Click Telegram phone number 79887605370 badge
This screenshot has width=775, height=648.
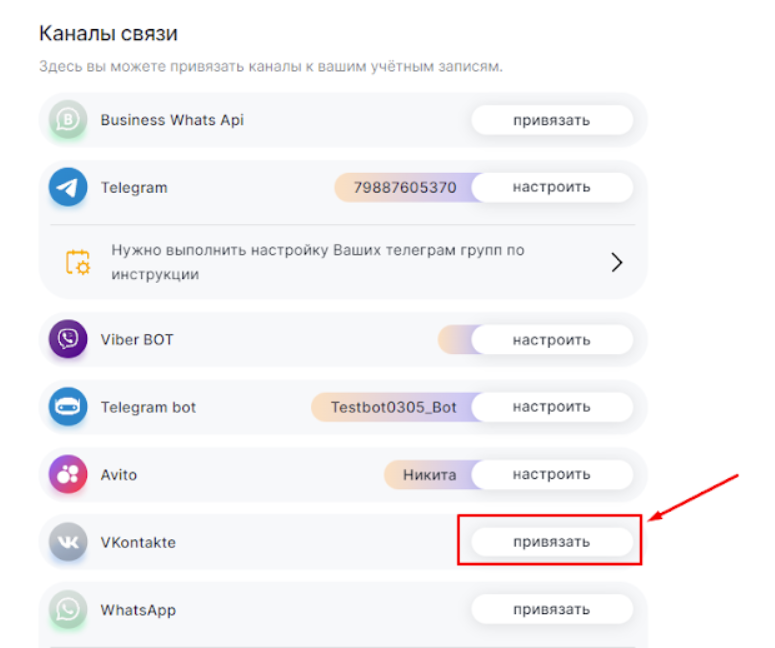click(x=404, y=187)
